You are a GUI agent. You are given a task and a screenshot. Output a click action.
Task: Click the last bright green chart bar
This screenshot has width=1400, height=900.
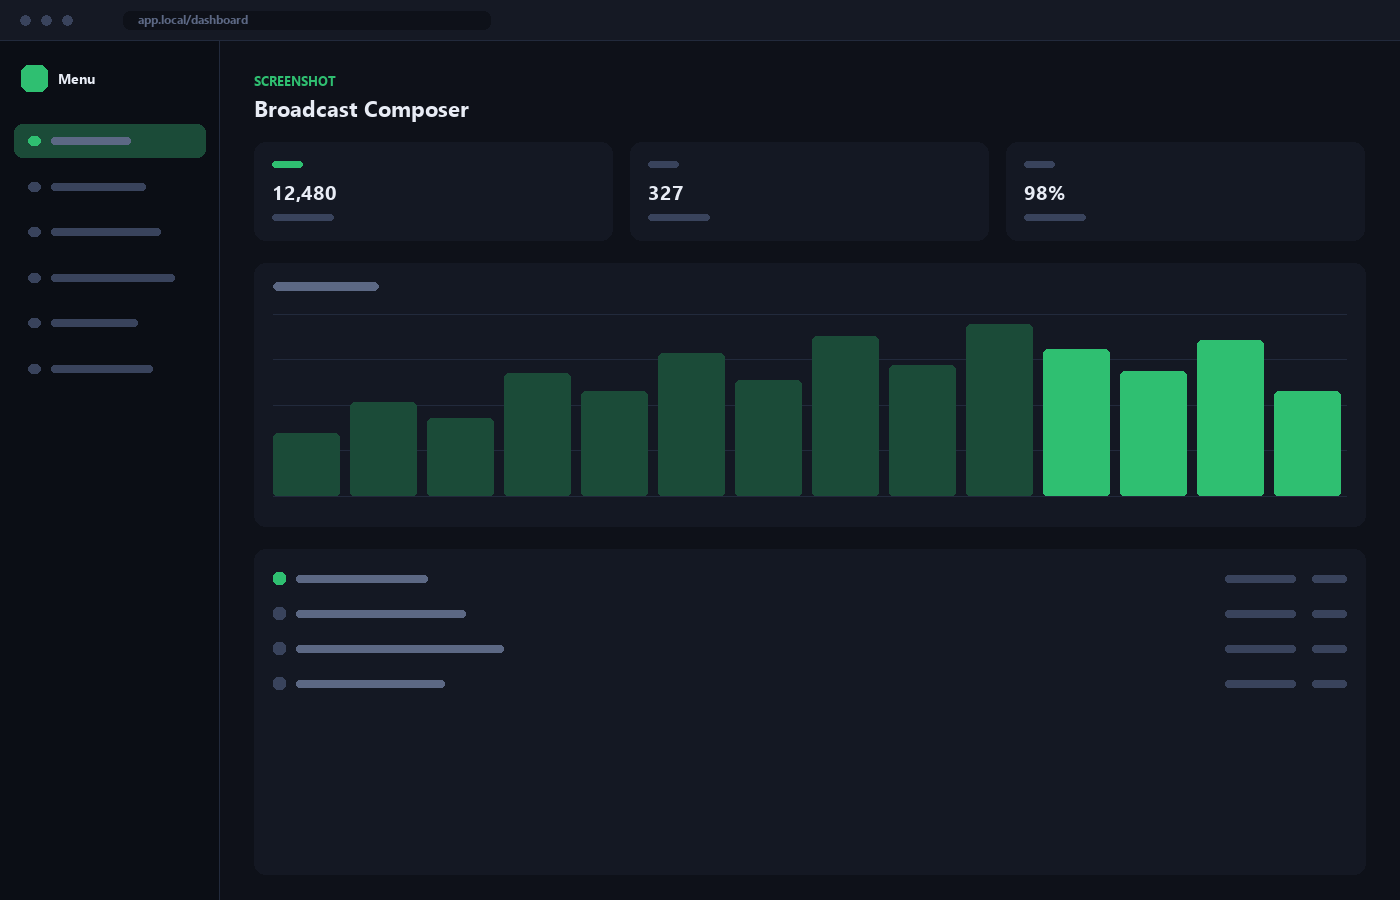pyautogui.click(x=1307, y=443)
